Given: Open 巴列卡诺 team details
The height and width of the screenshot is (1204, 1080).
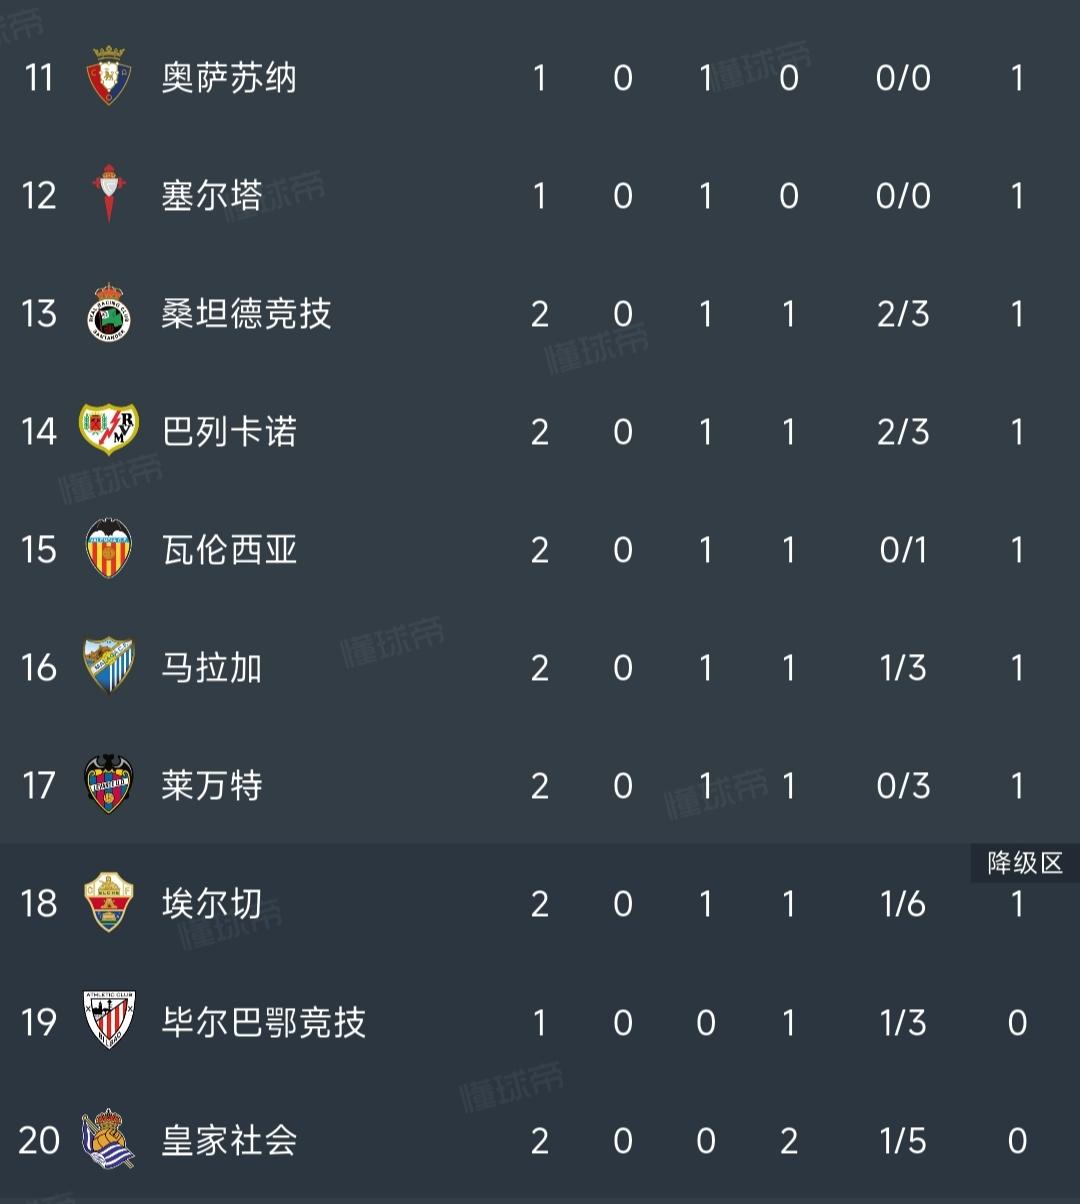Looking at the screenshot, I should pyautogui.click(x=229, y=432).
